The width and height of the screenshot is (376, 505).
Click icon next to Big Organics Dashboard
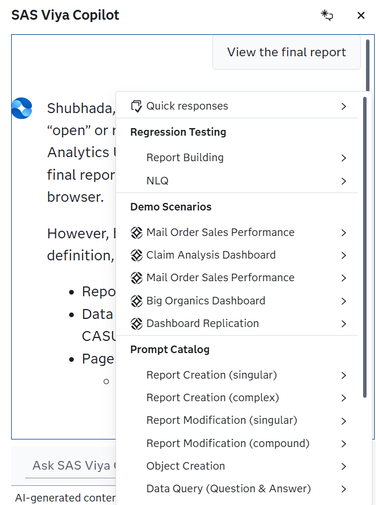click(136, 301)
